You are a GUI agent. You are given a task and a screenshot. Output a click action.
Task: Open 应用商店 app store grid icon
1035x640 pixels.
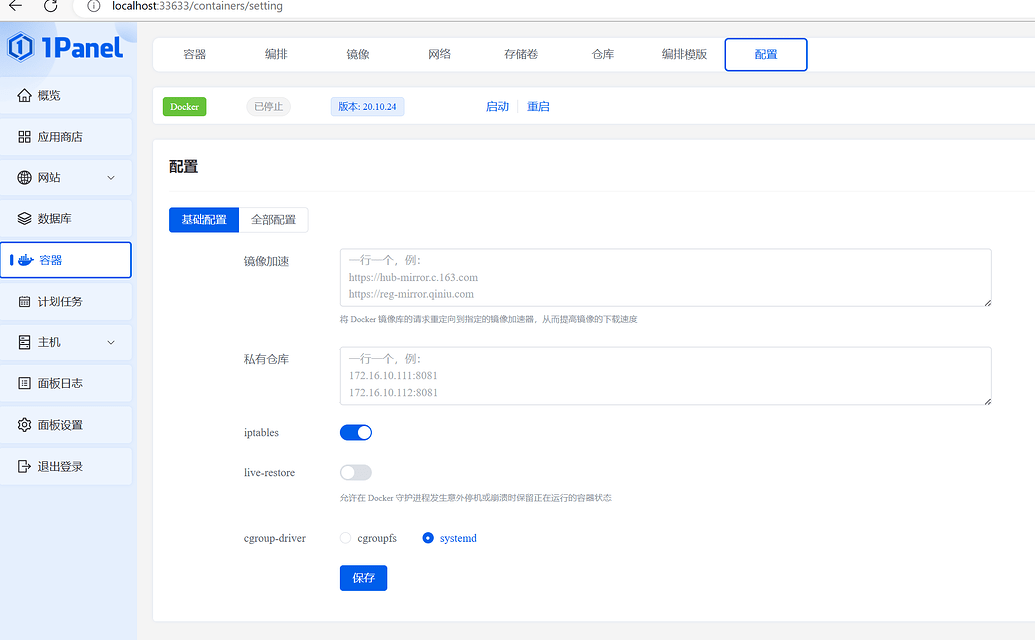coord(24,137)
